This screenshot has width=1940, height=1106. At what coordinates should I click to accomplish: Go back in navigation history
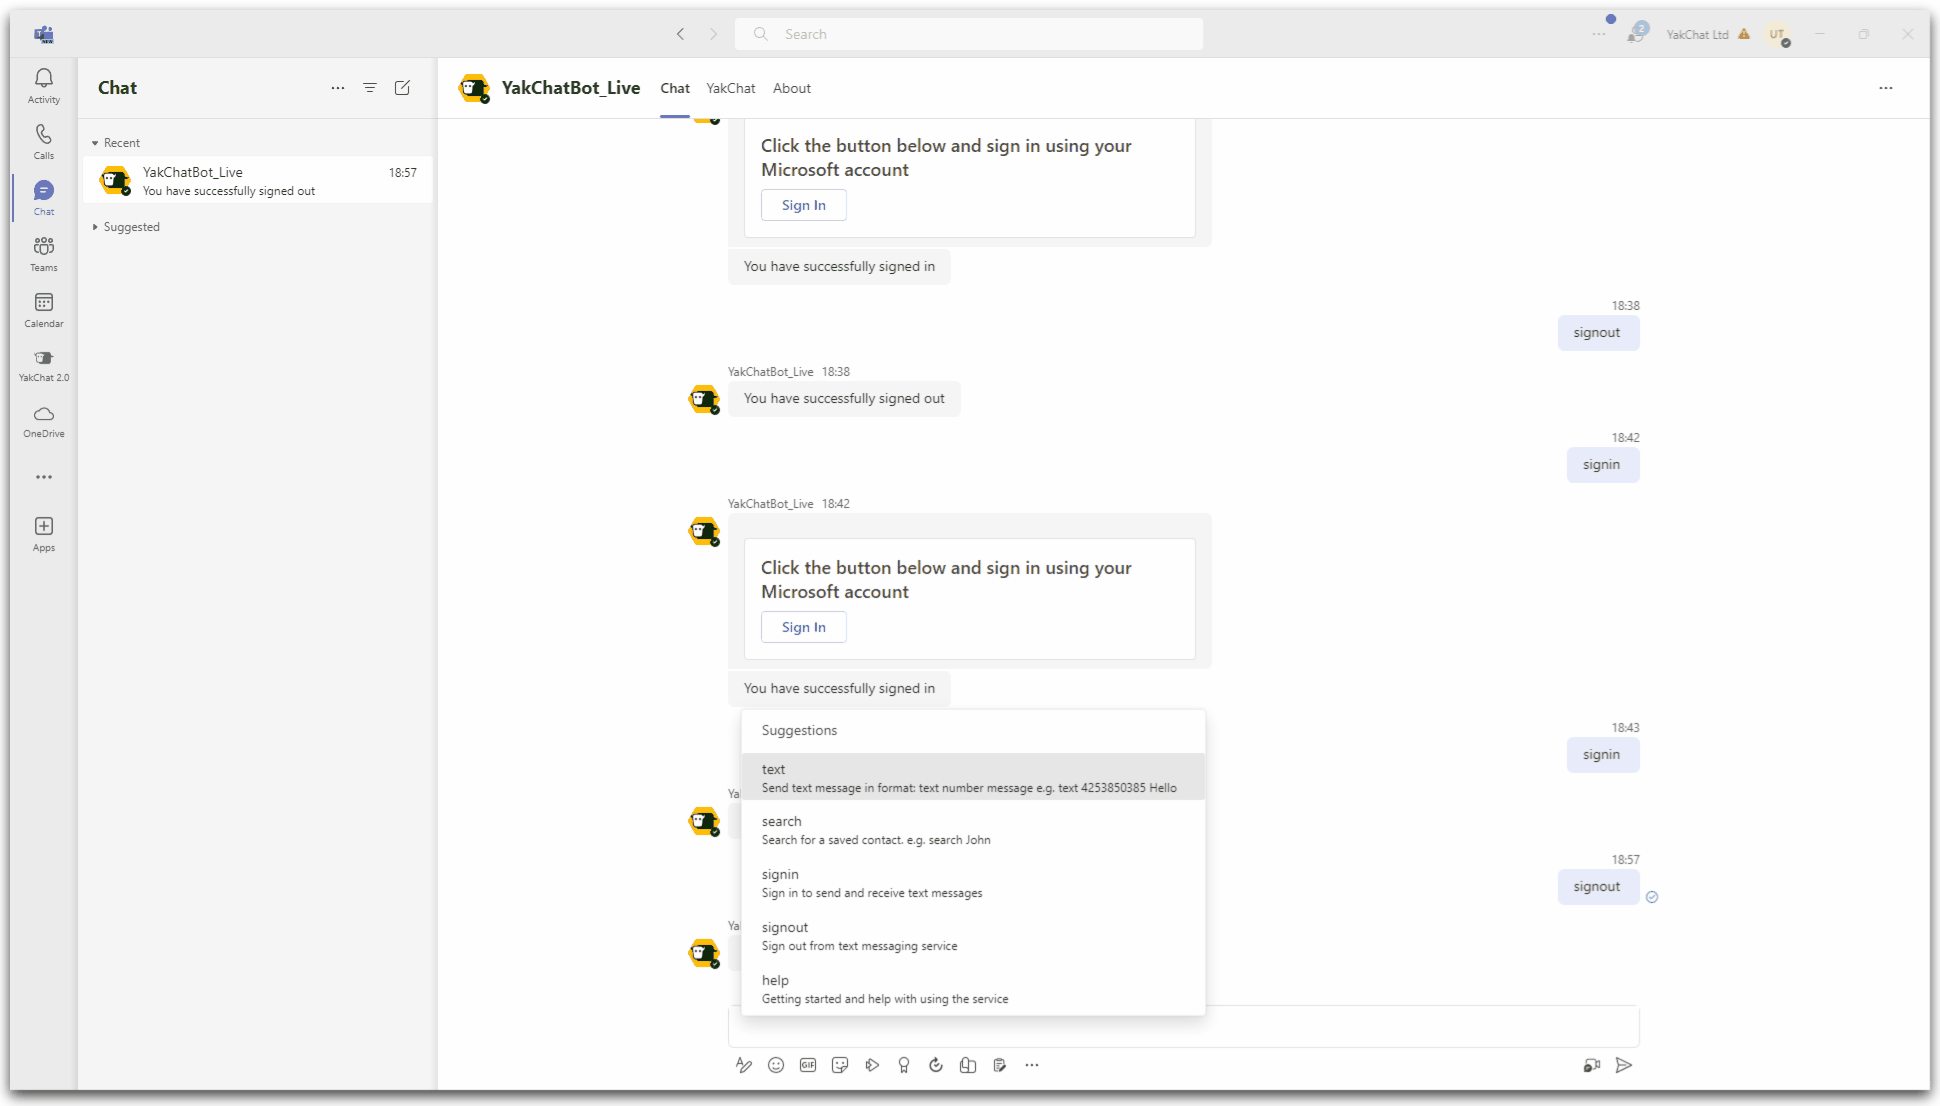pos(681,34)
